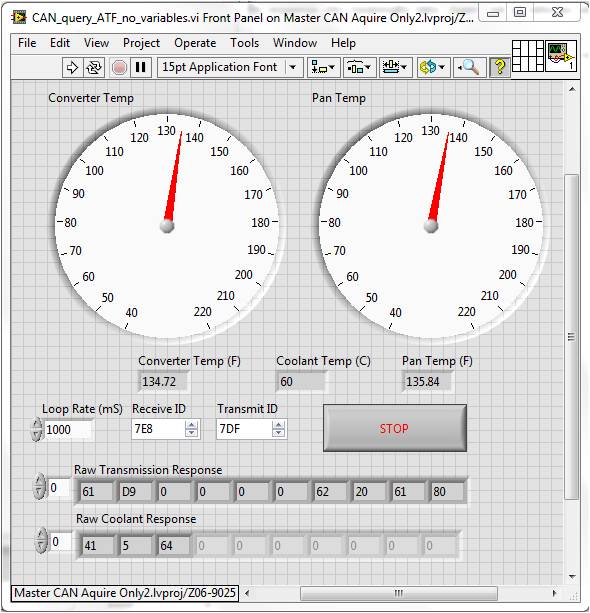Screen dimensions: 590x613
Task: Open the Distribute Objects tool menu
Action: [359, 68]
